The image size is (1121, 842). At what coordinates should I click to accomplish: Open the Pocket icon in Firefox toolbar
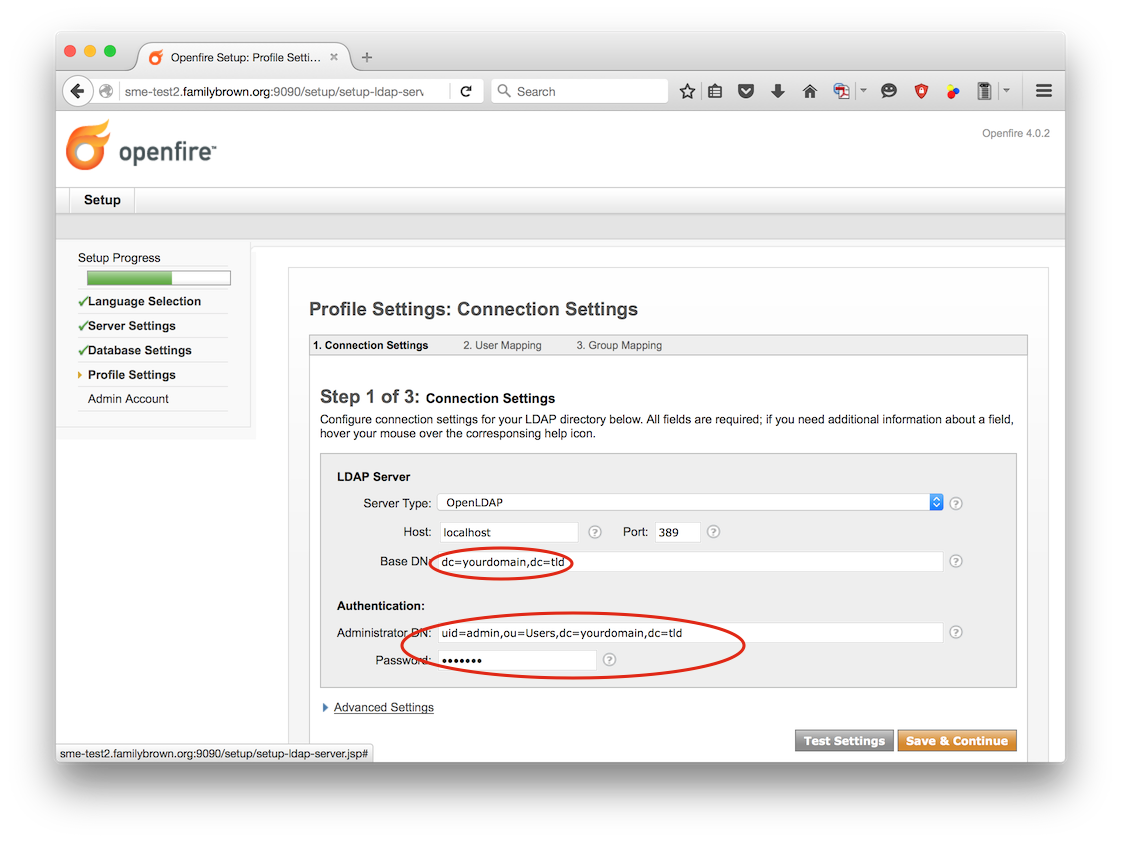click(x=746, y=91)
